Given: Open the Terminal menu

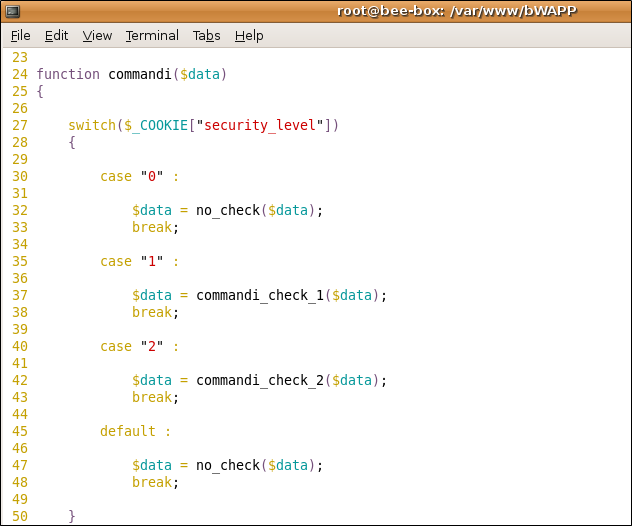Looking at the screenshot, I should pos(152,36).
